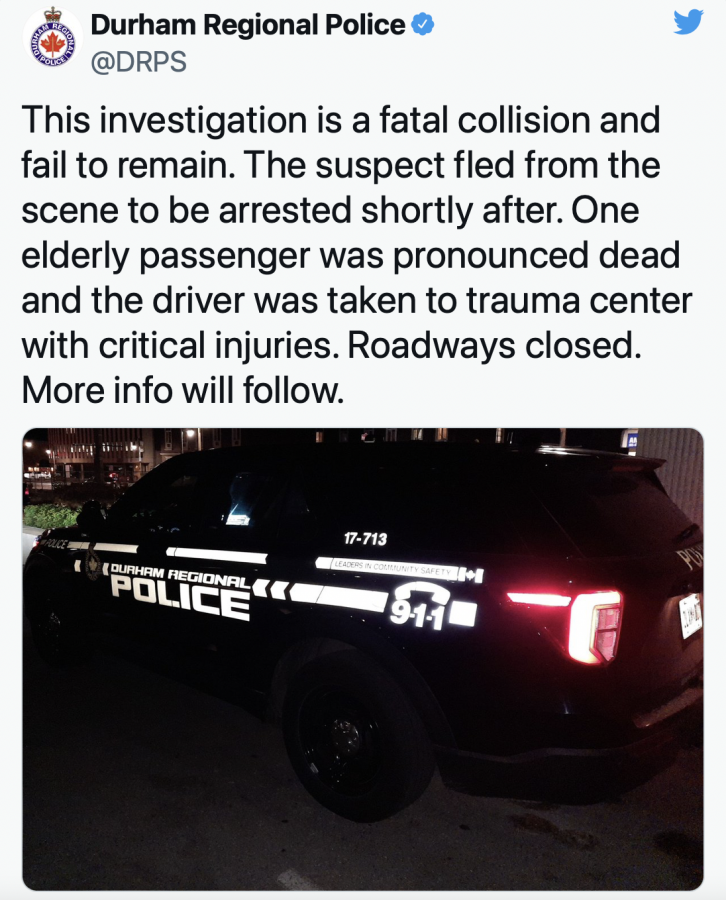Click the "elderly passenger was pronounced dead" line

[350, 255]
